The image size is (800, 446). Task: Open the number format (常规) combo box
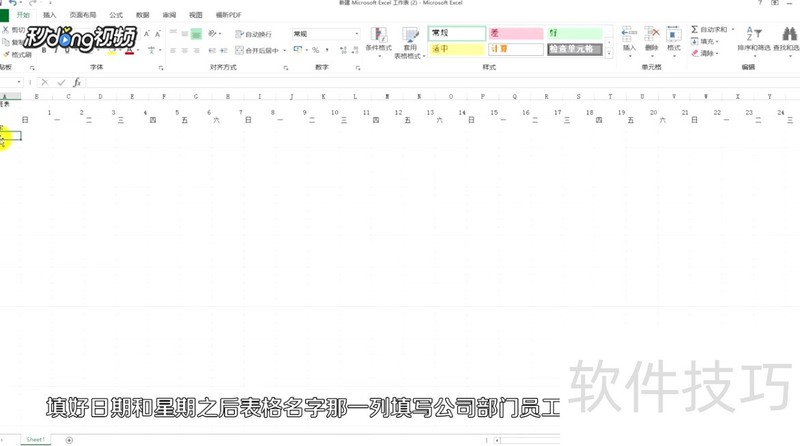(x=326, y=34)
